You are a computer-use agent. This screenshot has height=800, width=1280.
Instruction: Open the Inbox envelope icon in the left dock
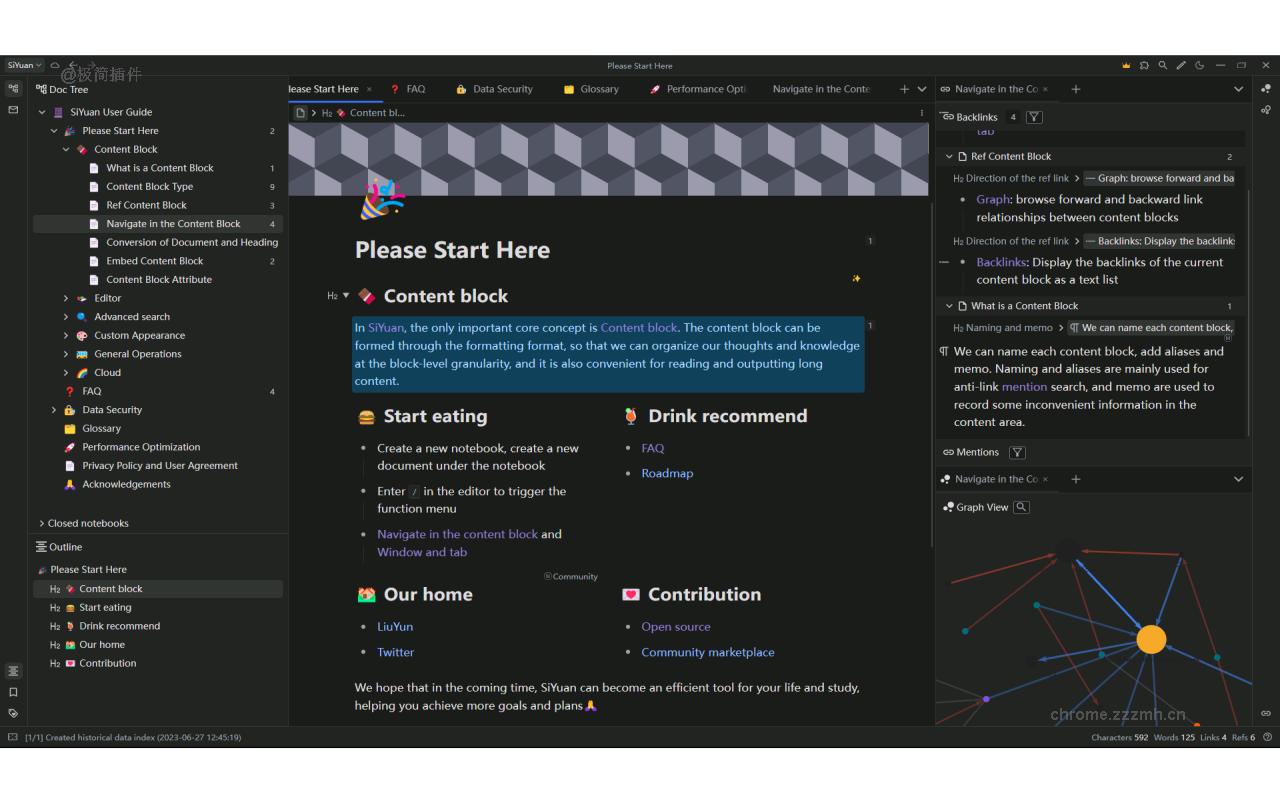[x=13, y=109]
